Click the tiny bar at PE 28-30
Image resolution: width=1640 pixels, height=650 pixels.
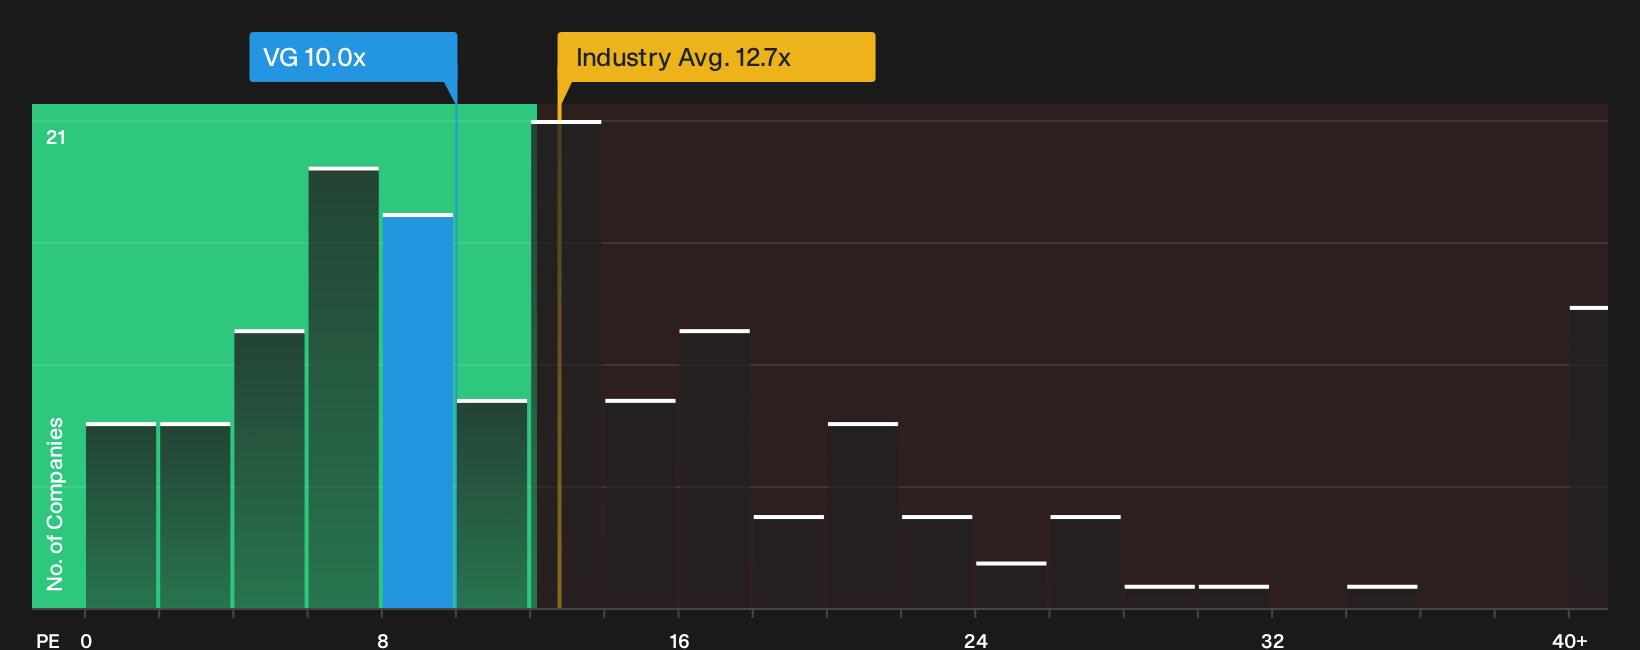point(1160,597)
